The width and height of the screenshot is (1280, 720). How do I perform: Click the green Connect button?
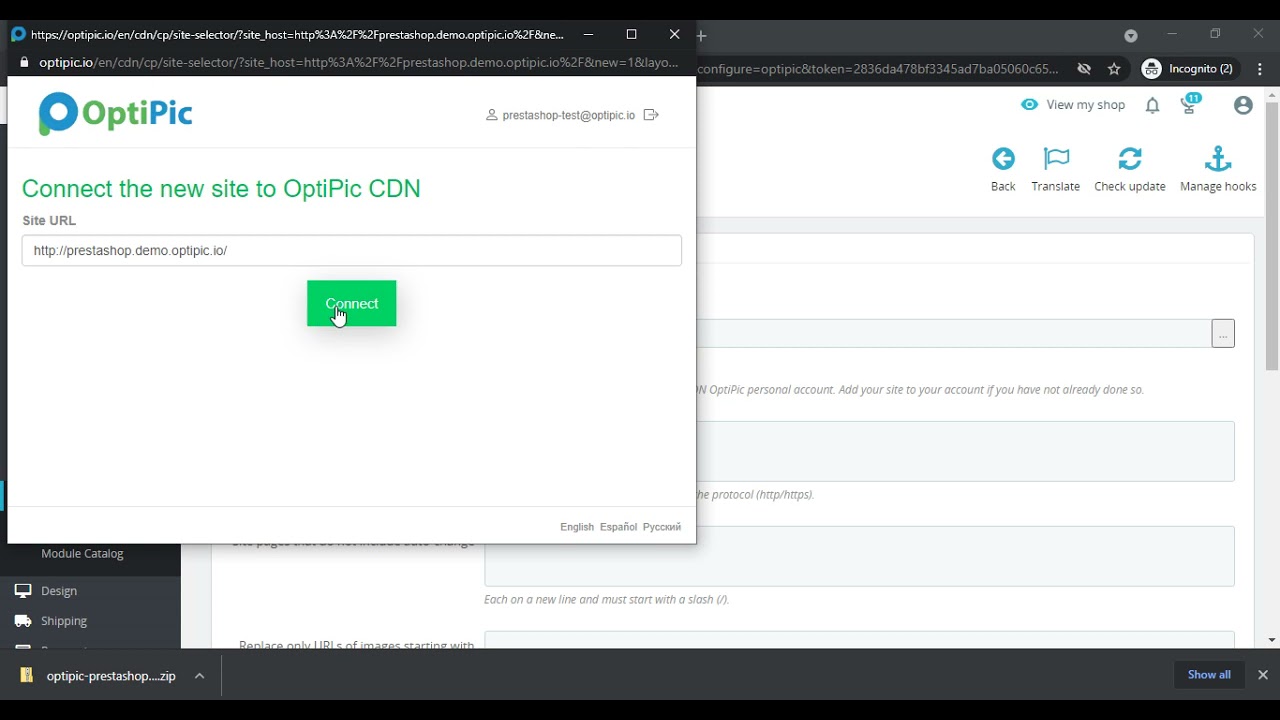351,303
